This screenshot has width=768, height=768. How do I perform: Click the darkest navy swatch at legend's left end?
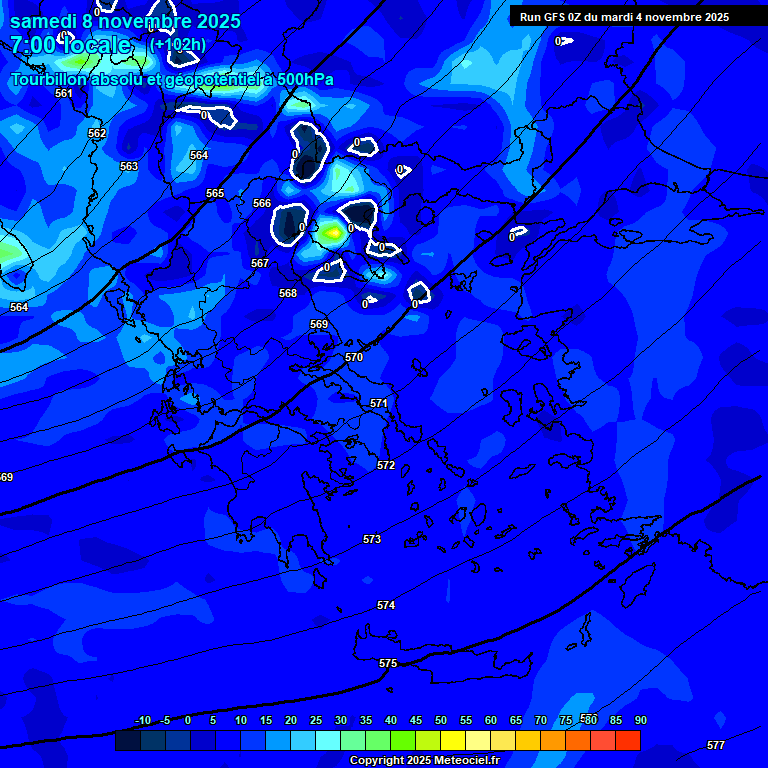click(x=127, y=741)
